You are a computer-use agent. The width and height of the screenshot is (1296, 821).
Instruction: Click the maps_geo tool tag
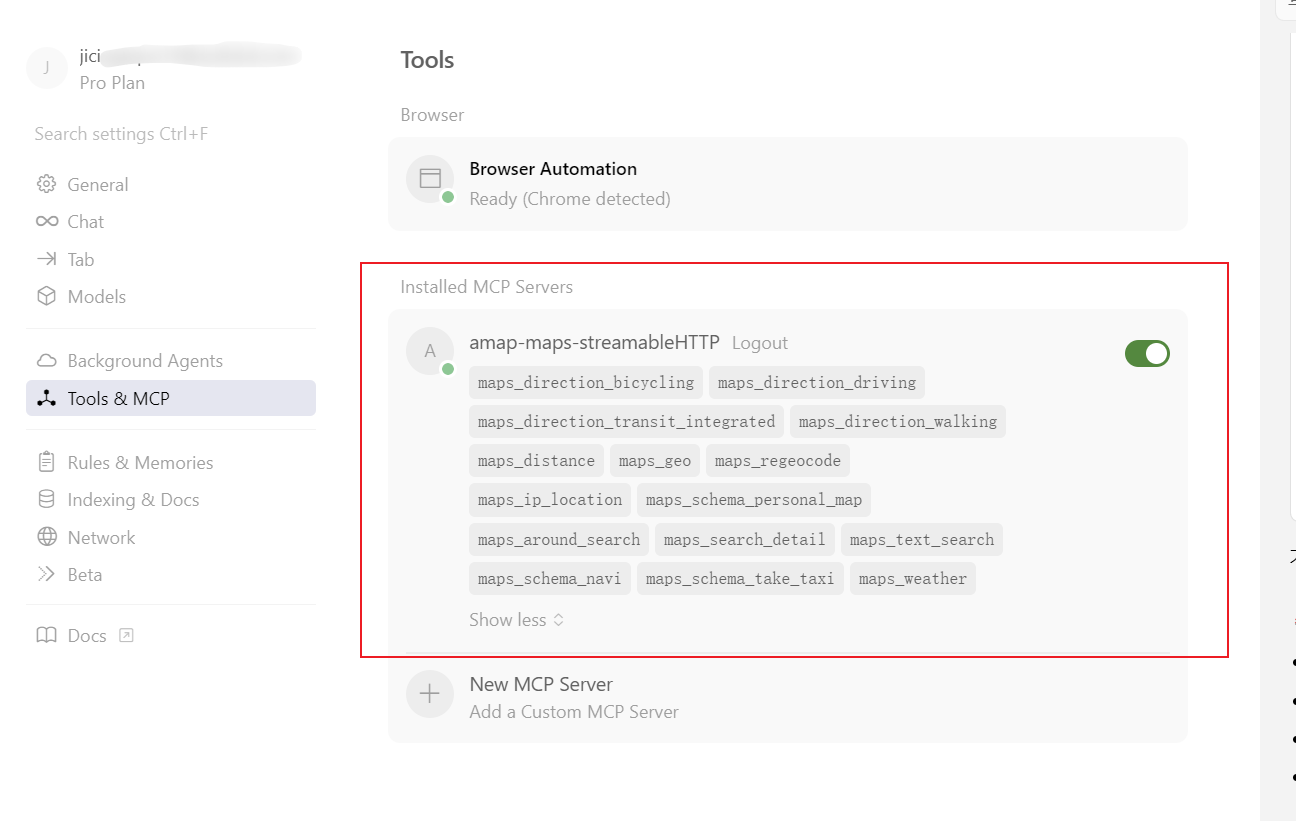click(655, 460)
